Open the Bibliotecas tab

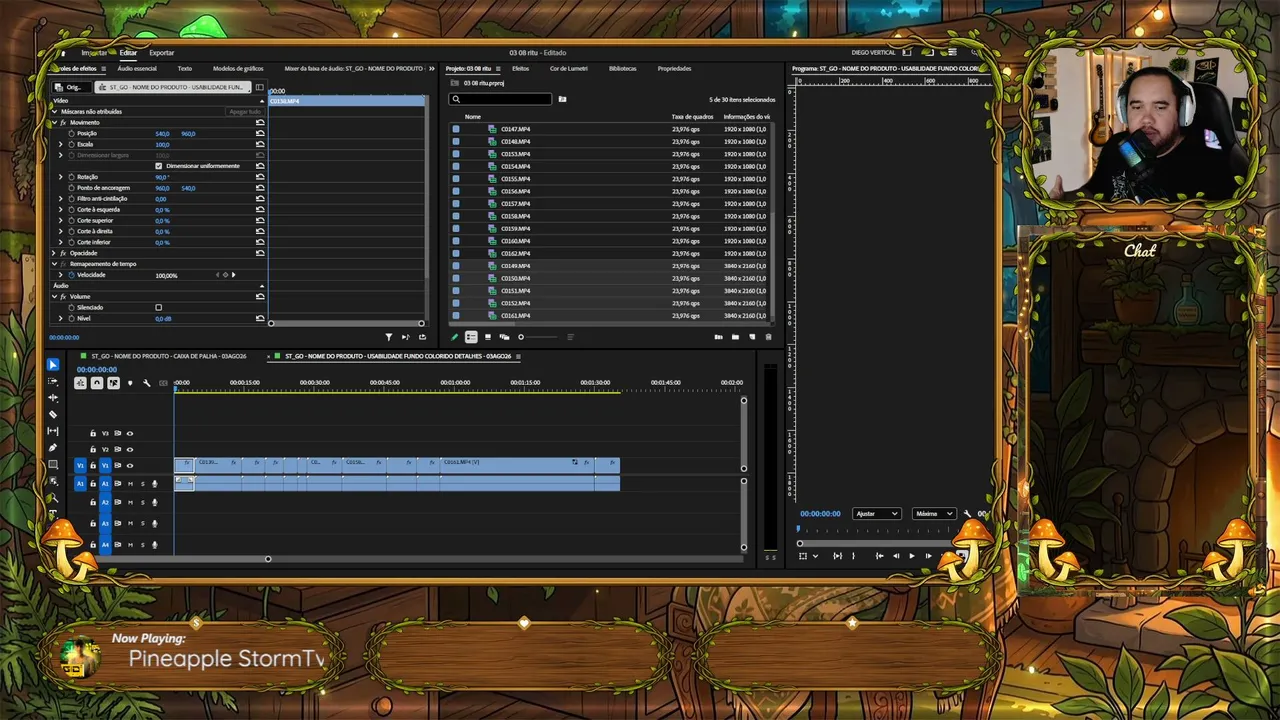tap(622, 69)
